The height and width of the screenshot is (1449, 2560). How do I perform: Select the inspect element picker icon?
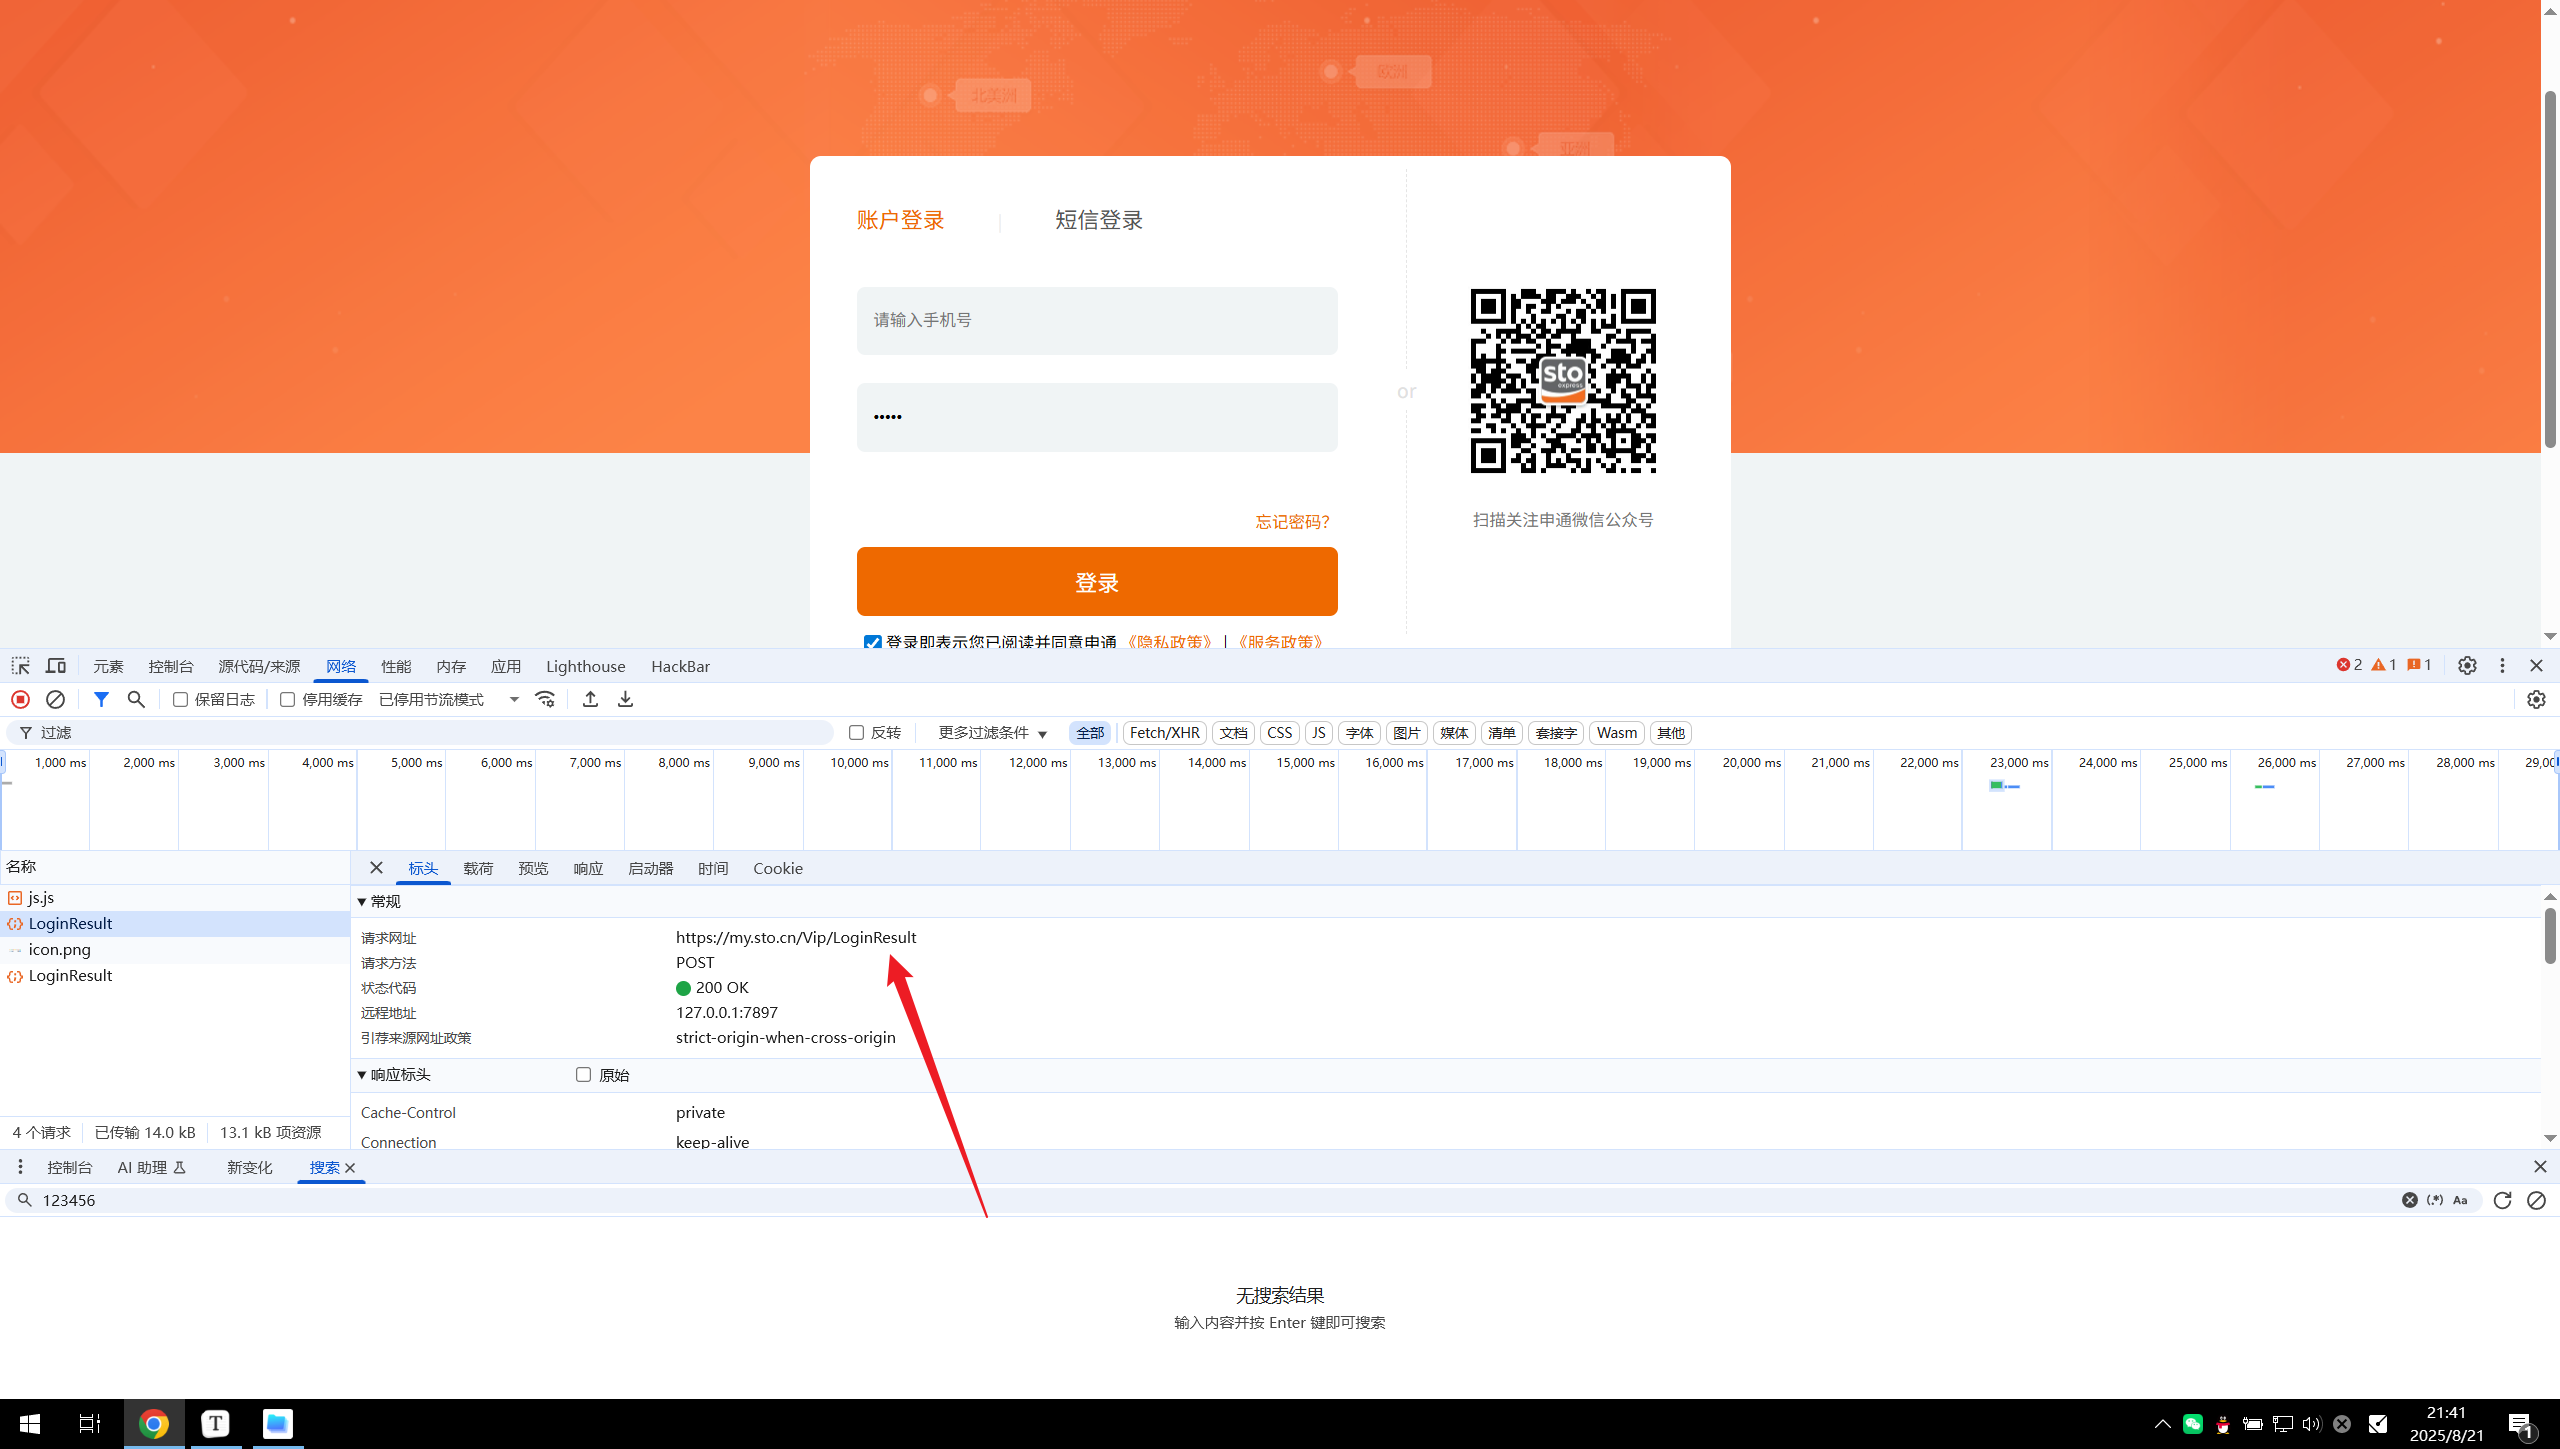(x=20, y=666)
